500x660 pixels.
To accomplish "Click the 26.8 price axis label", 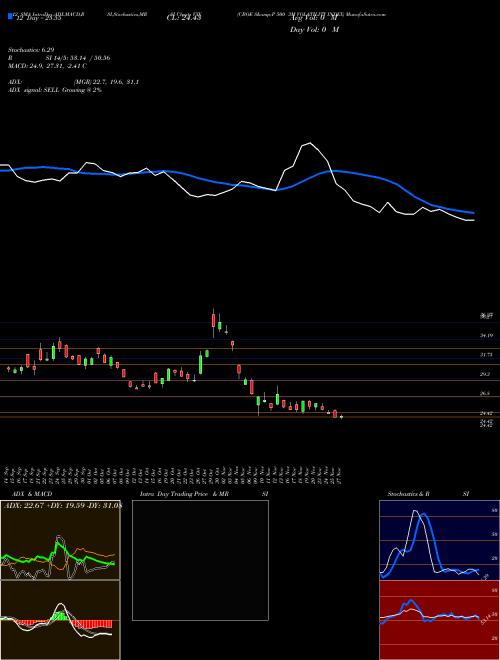I will (x=484, y=393).
